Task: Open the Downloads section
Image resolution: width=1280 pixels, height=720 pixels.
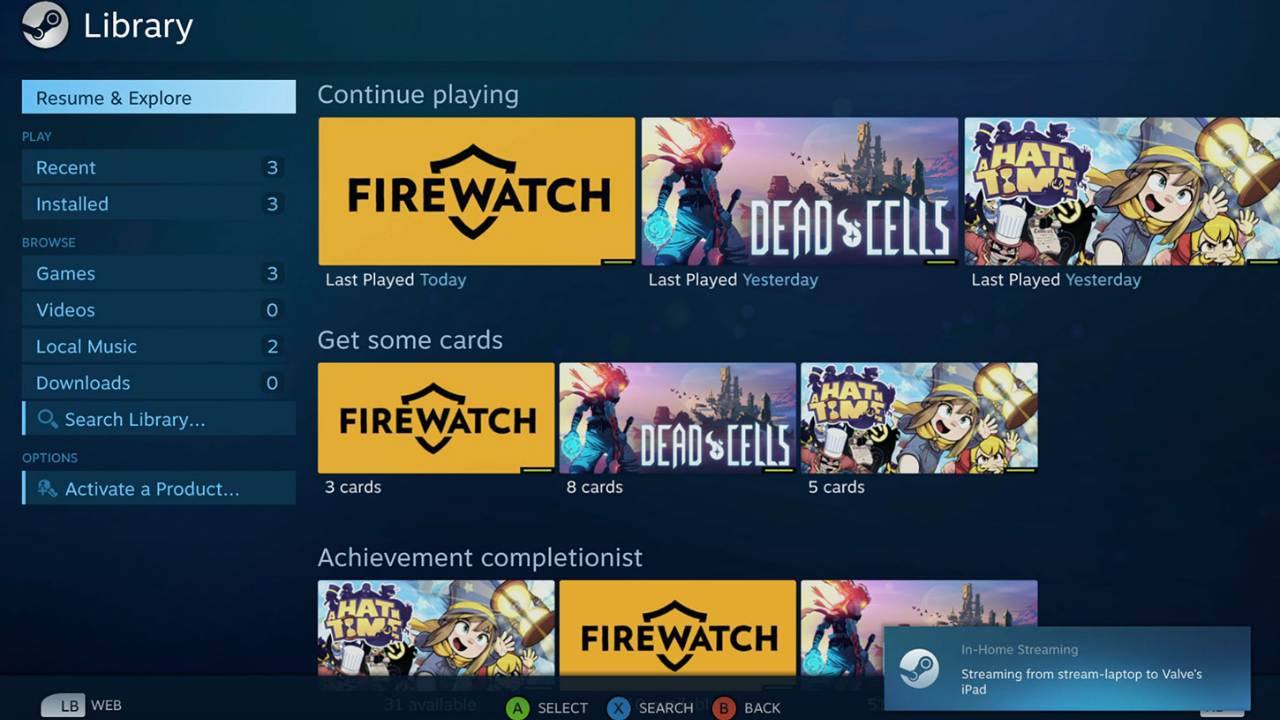Action: tap(159, 383)
